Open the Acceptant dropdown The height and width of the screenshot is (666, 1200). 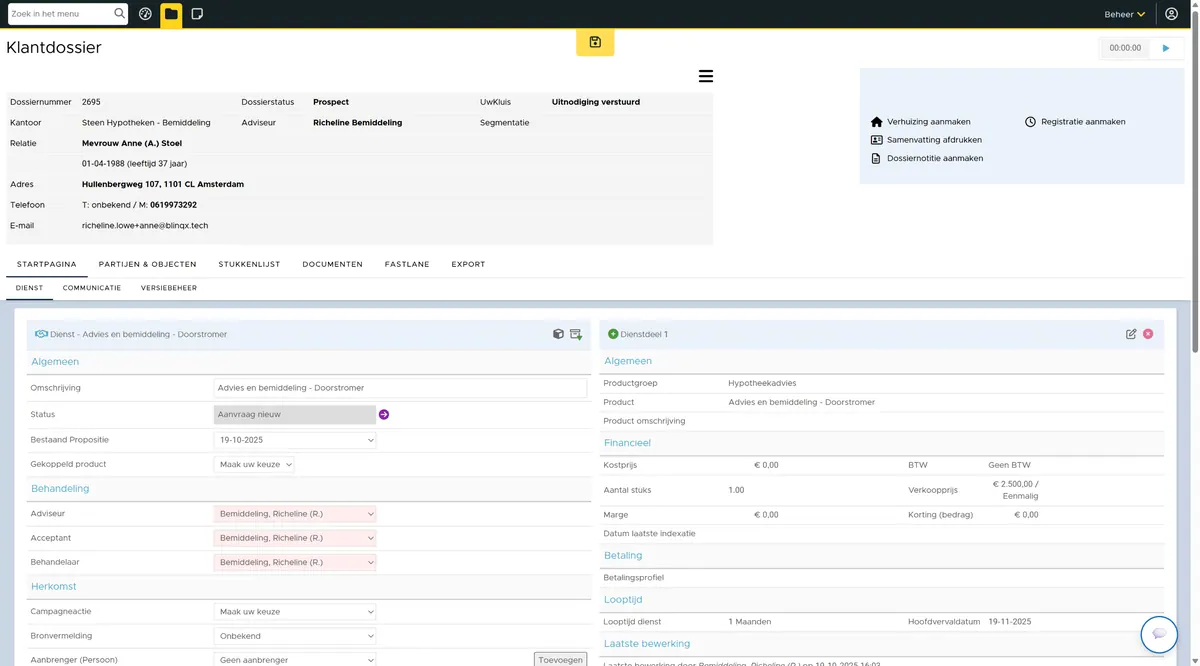(x=295, y=538)
